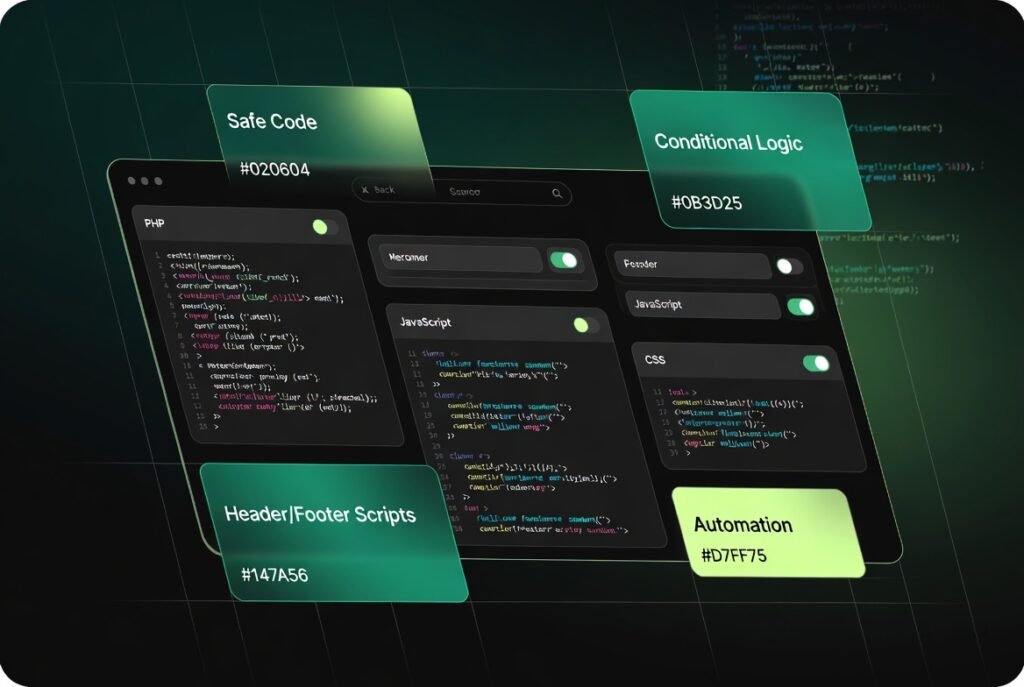The height and width of the screenshot is (687, 1024).
Task: Select the #D7FF75 color code
Action: click(733, 556)
